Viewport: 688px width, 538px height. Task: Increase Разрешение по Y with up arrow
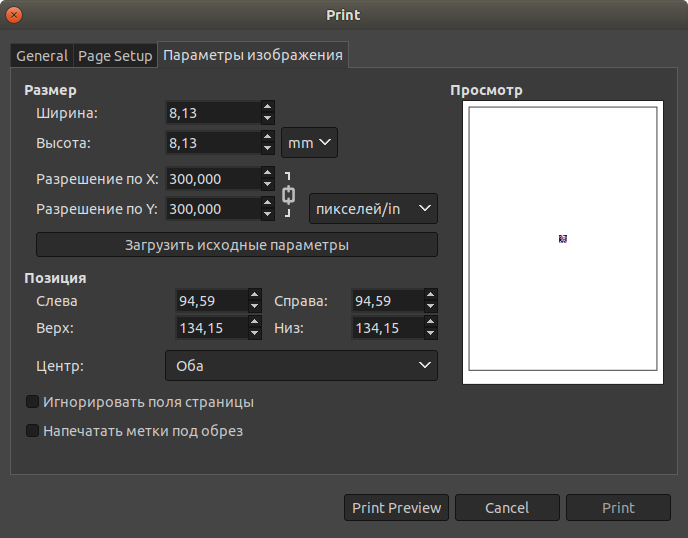(268, 202)
